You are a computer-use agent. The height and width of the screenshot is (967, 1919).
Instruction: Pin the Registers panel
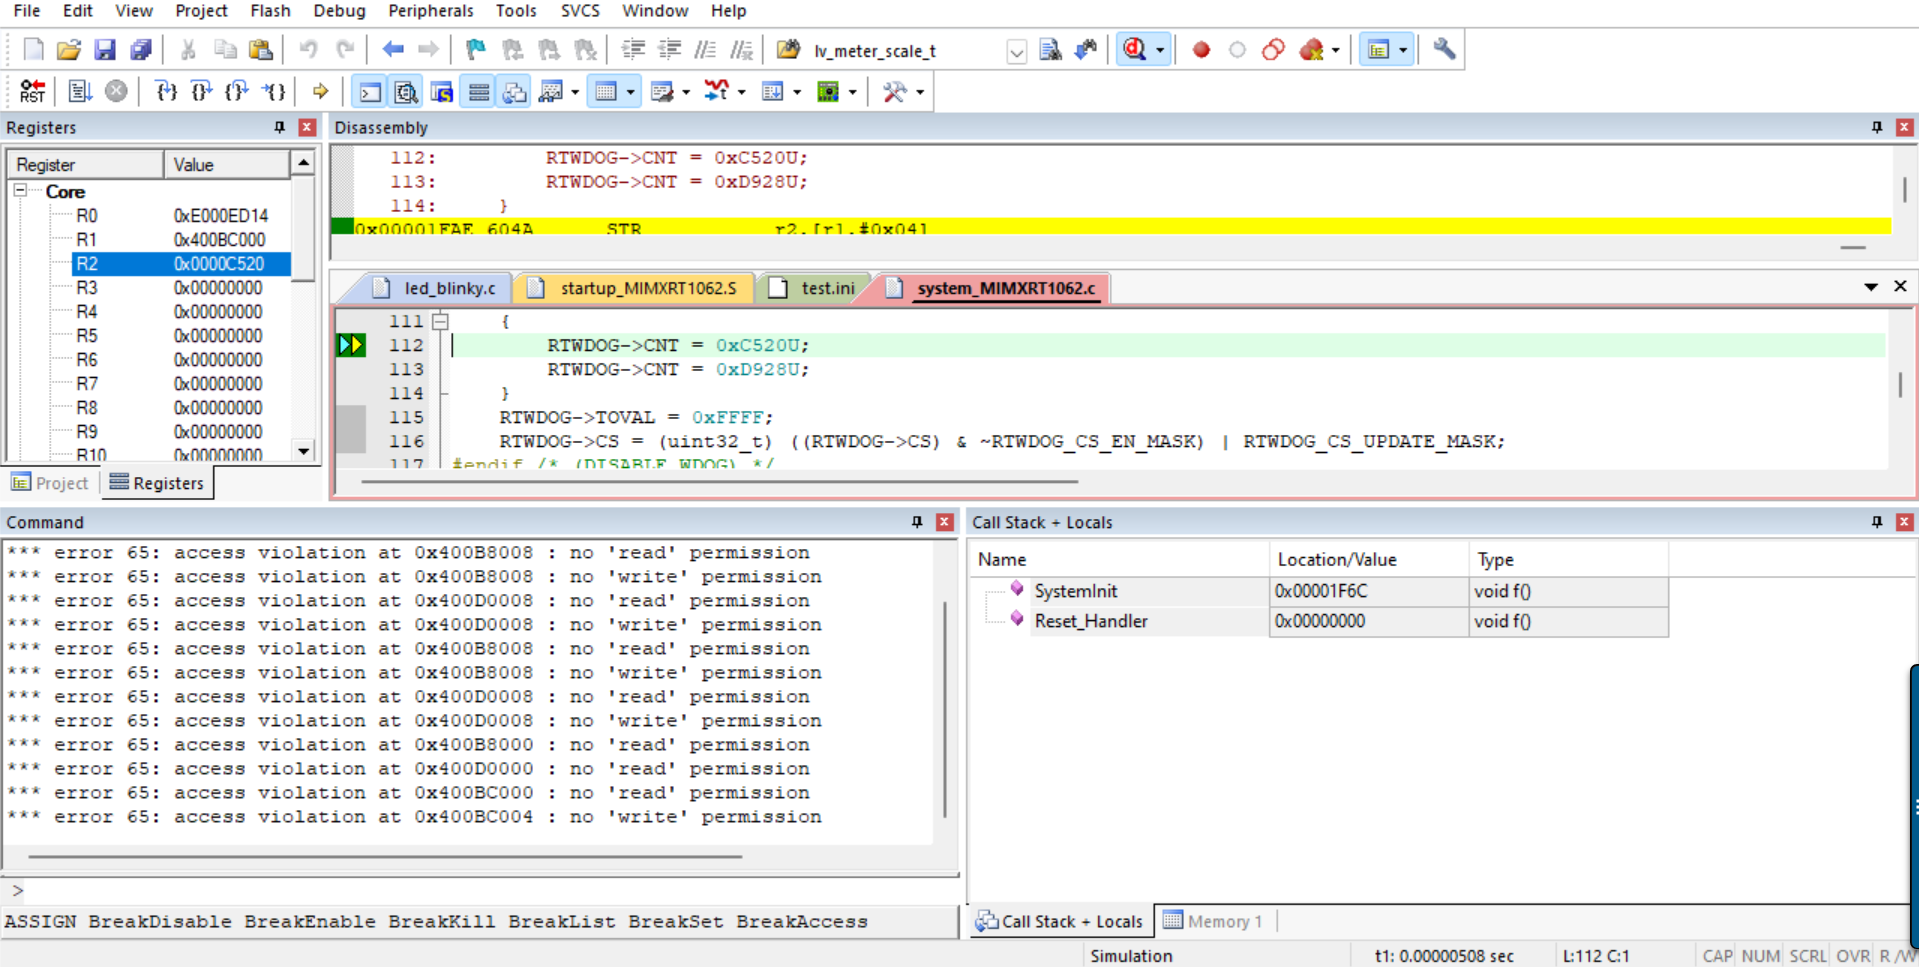pos(280,128)
